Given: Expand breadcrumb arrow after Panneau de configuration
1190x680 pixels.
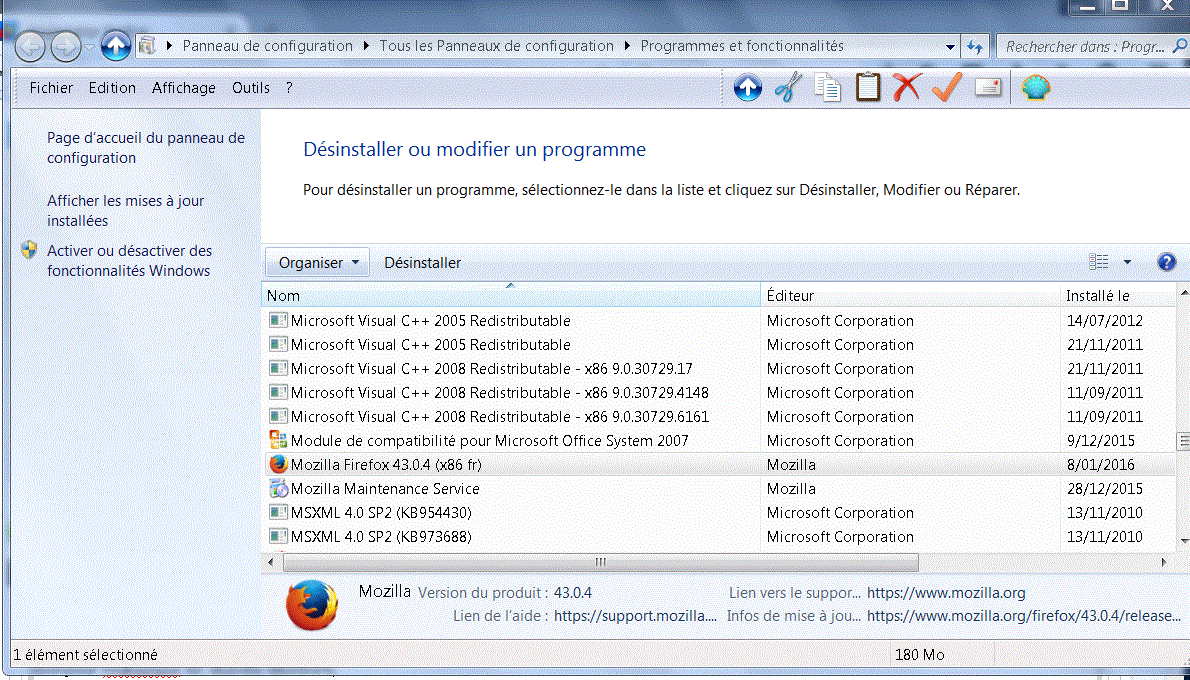Looking at the screenshot, I should (x=365, y=46).
